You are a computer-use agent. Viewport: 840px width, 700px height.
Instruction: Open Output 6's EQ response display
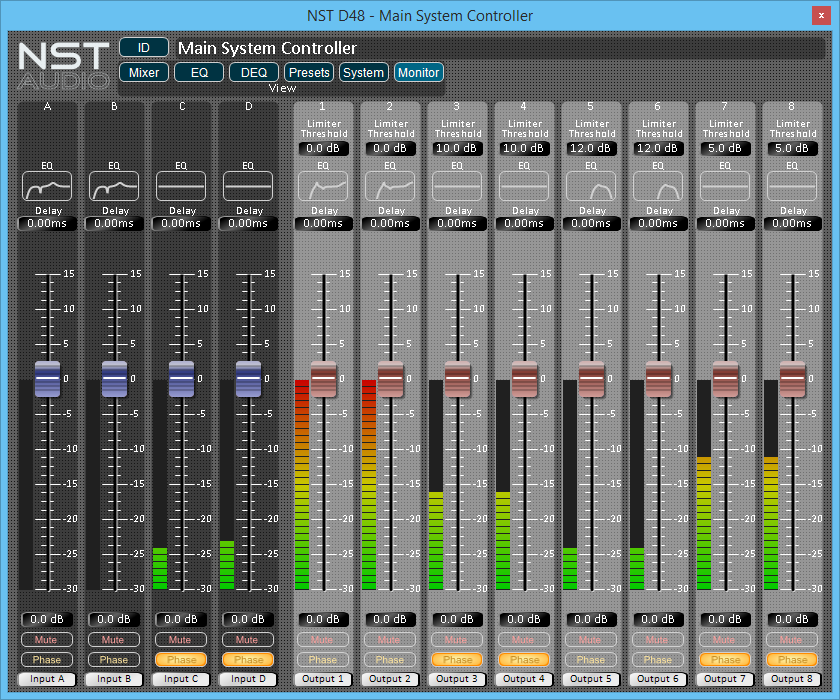[x=658, y=186]
